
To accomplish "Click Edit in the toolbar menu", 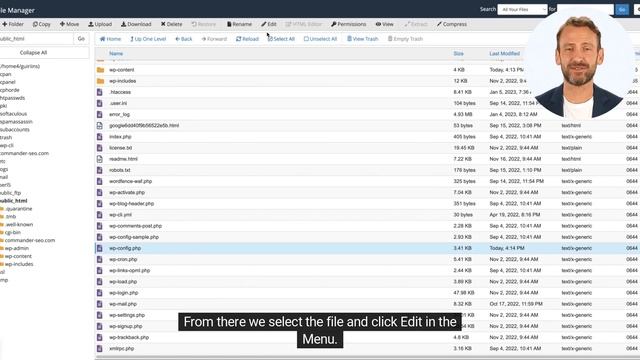I will (269, 24).
